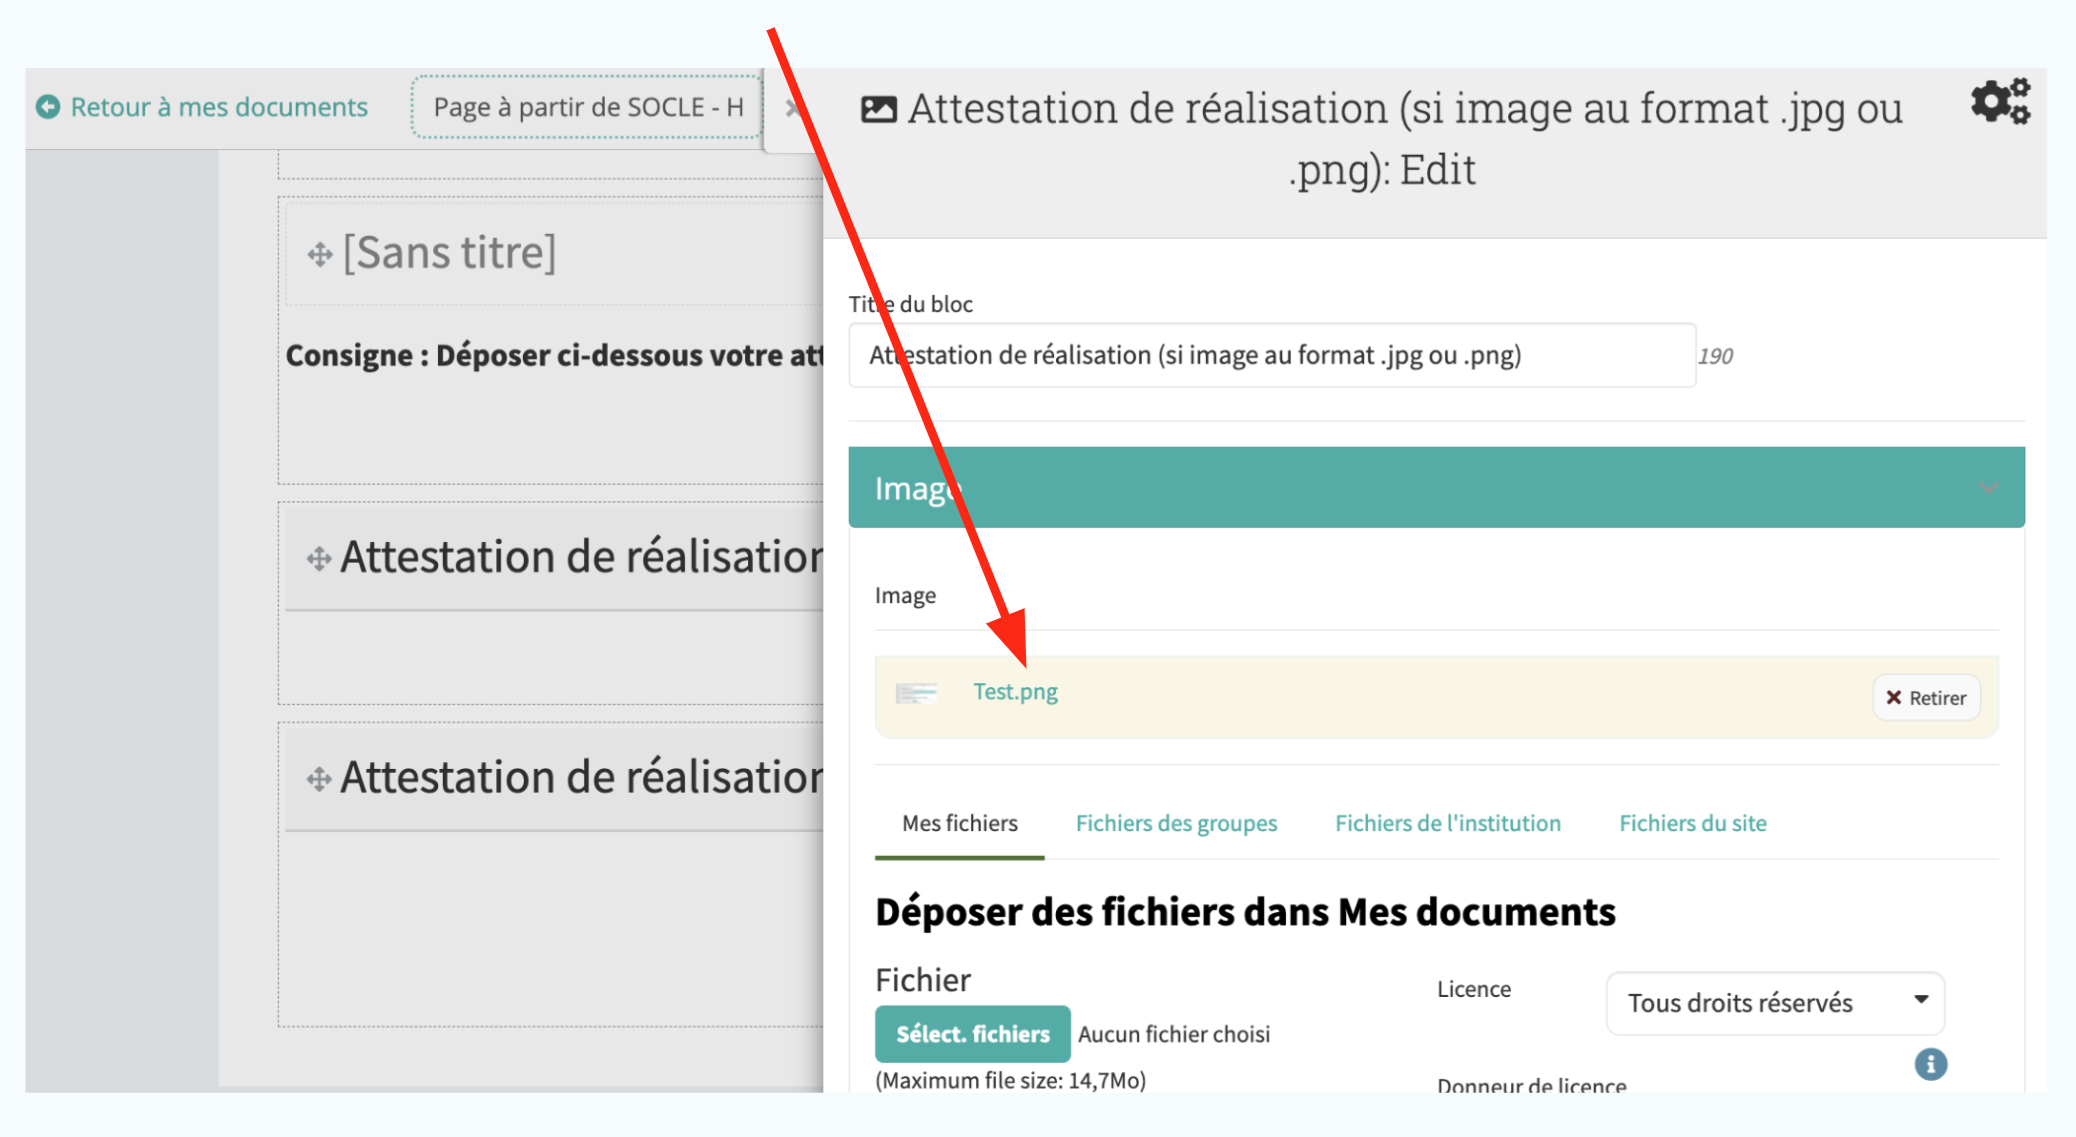Close the panel with the X icon

[792, 108]
